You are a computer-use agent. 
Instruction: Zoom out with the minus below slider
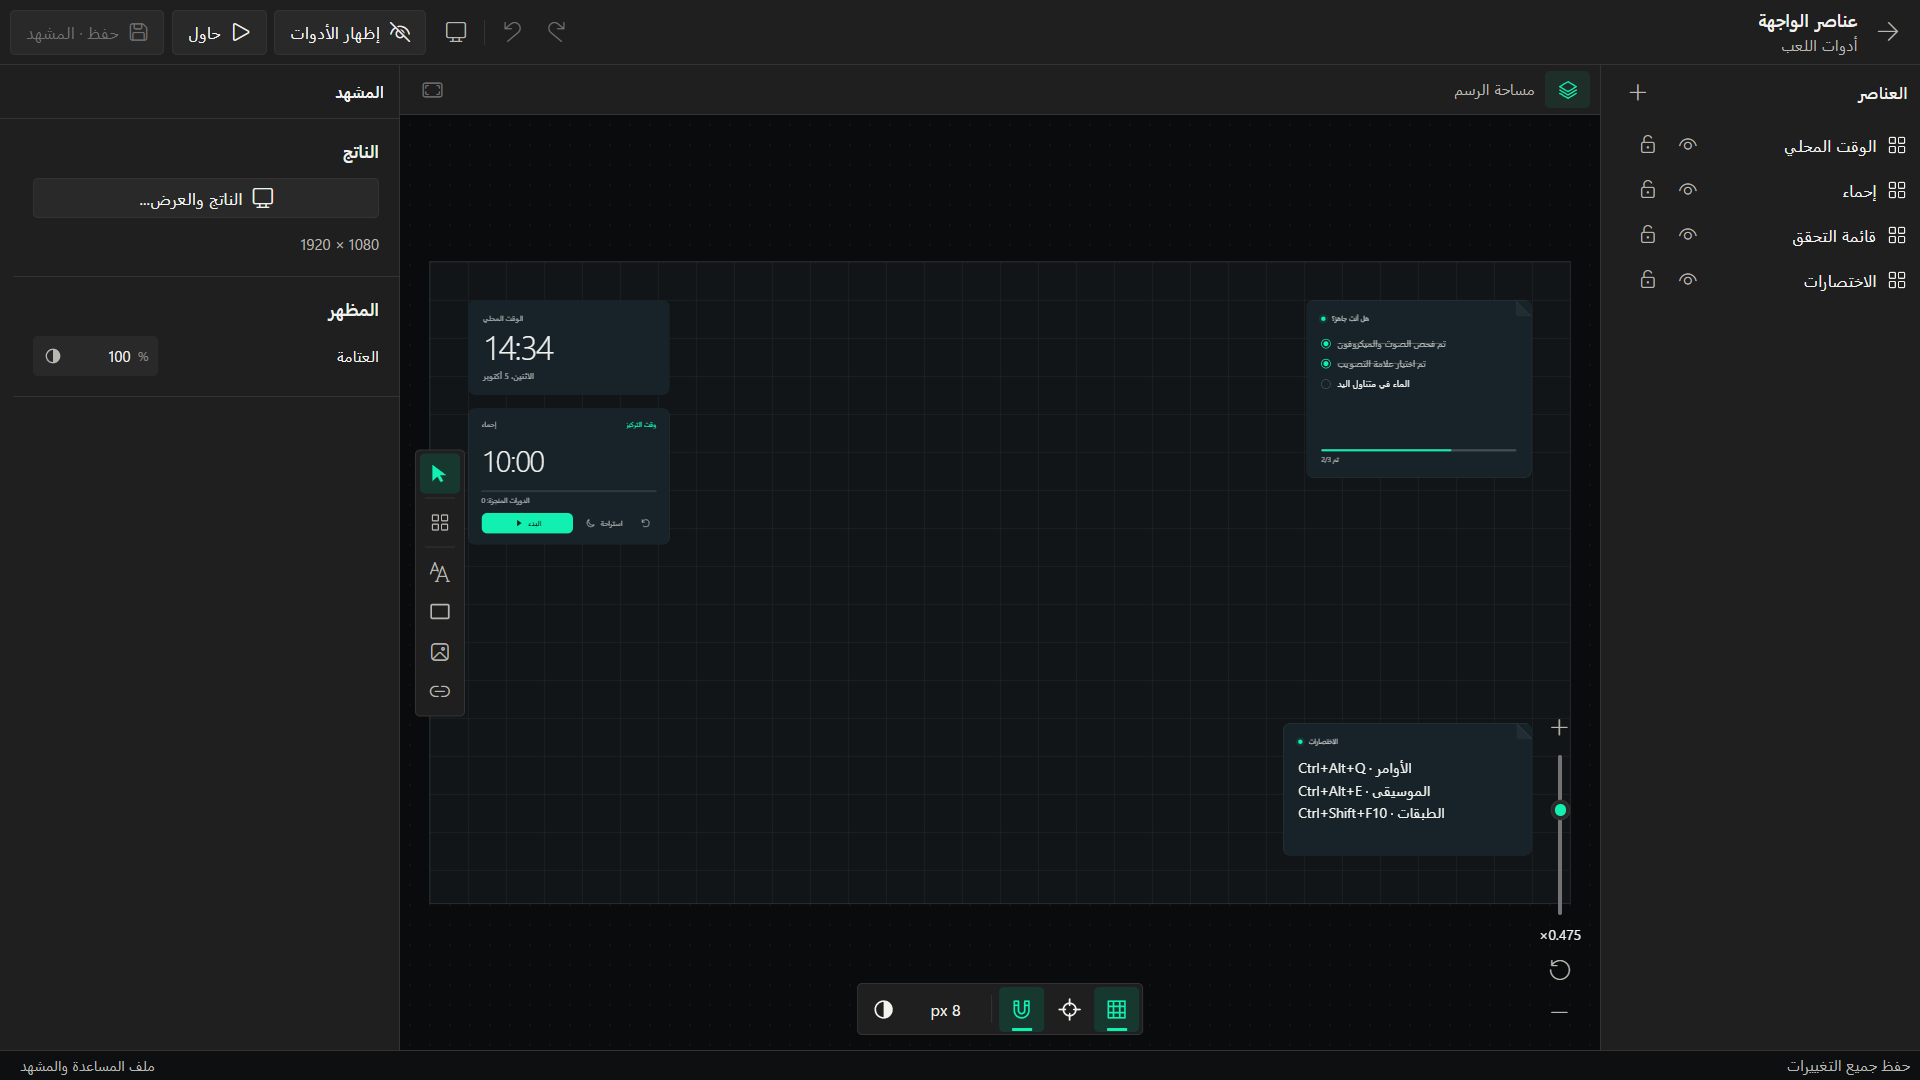click(x=1559, y=1012)
